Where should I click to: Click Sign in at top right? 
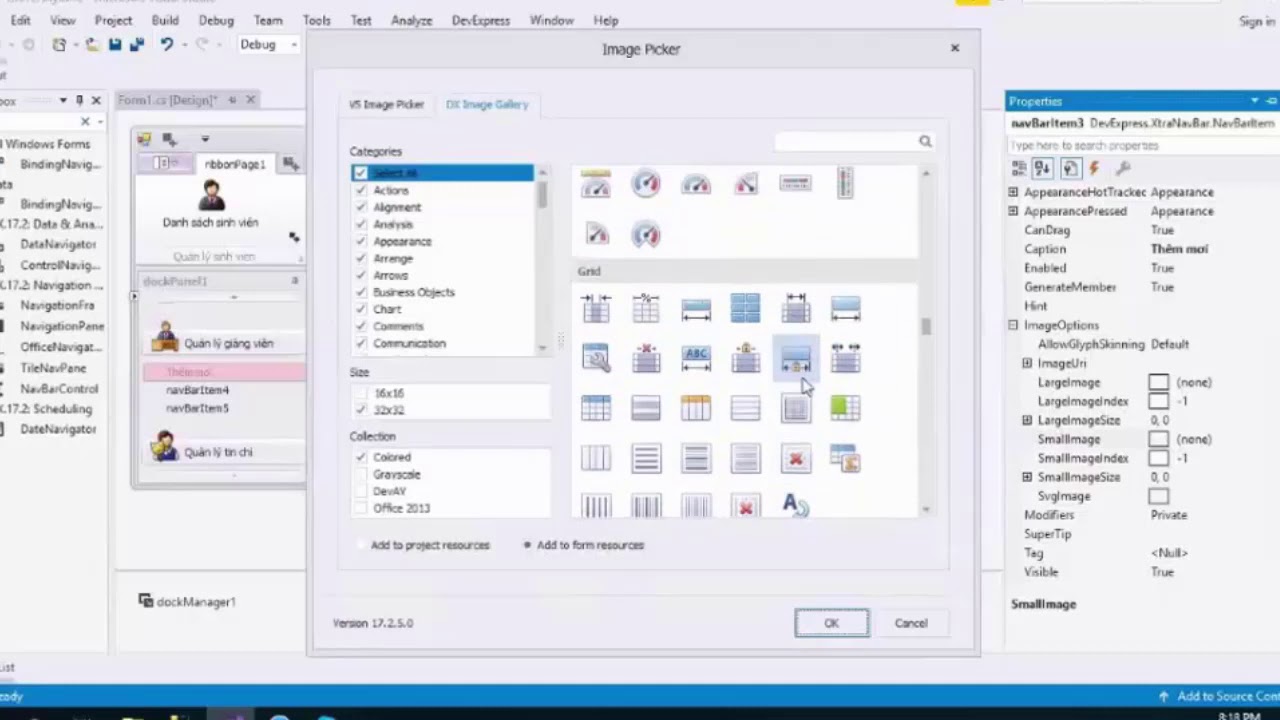point(1256,21)
